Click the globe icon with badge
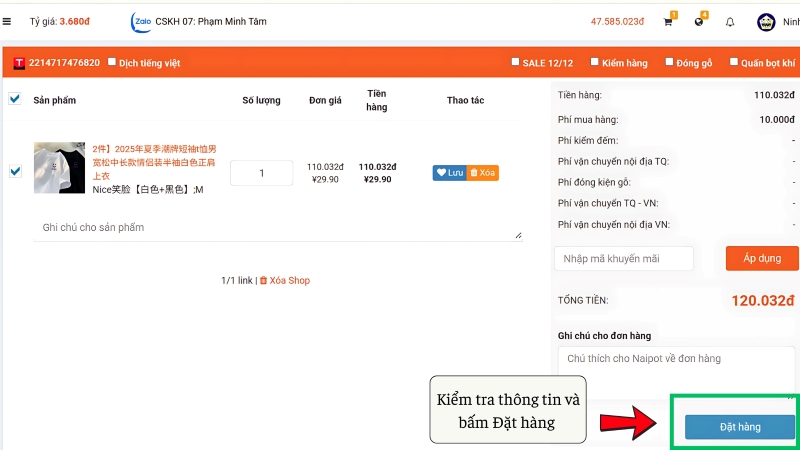This screenshot has height=450, width=800. [x=699, y=21]
